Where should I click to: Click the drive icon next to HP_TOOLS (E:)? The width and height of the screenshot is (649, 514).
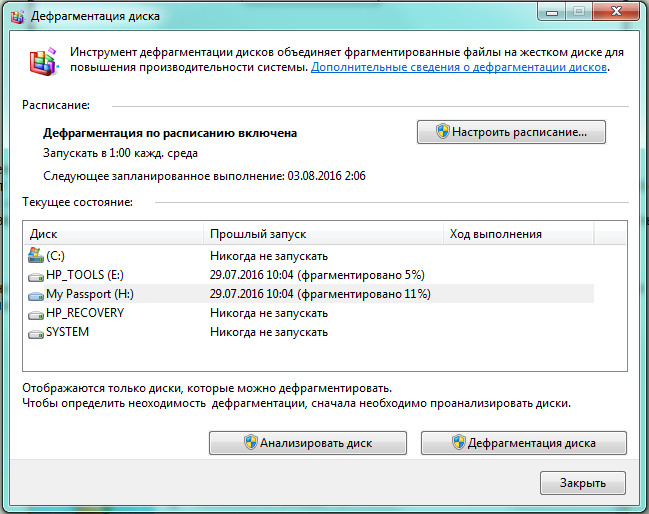click(36, 276)
